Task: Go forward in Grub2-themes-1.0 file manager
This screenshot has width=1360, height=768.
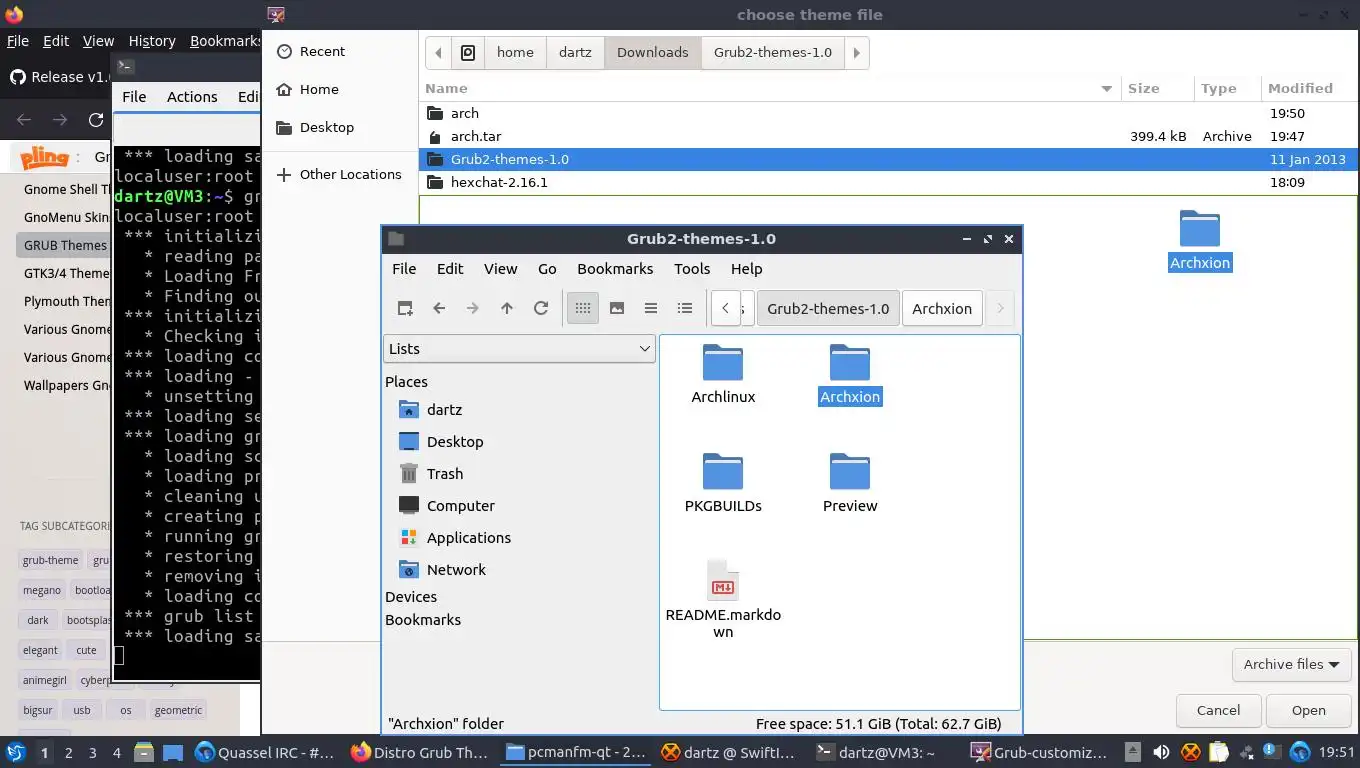Action: [473, 308]
